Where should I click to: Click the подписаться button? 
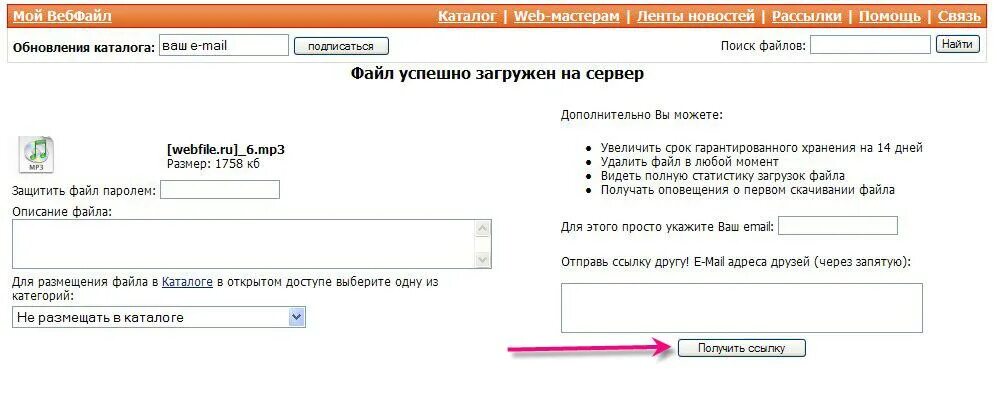[341, 46]
